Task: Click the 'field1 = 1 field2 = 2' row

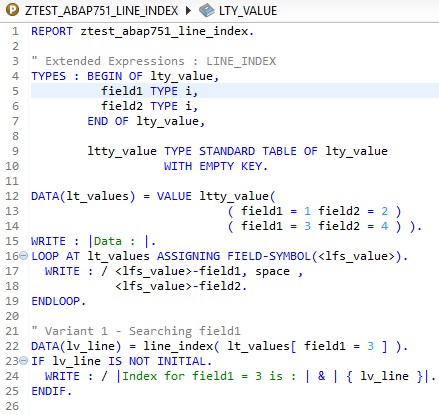Action: pos(315,211)
